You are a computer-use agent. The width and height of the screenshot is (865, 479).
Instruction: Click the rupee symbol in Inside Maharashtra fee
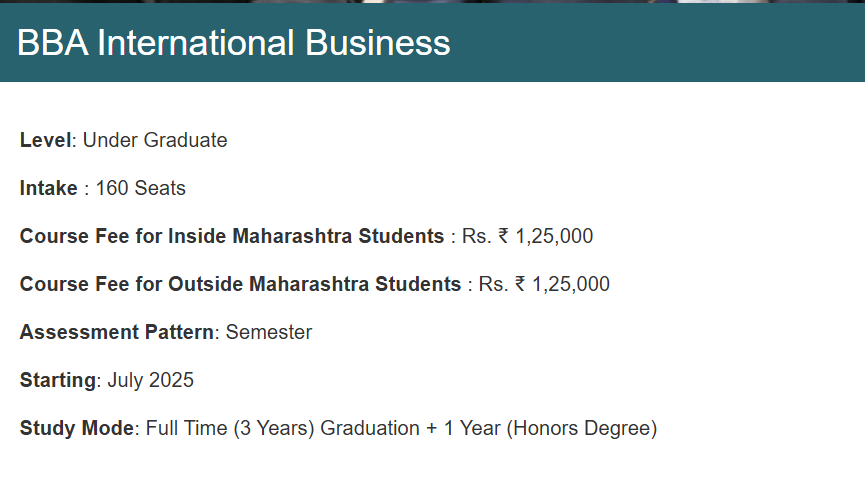(503, 236)
